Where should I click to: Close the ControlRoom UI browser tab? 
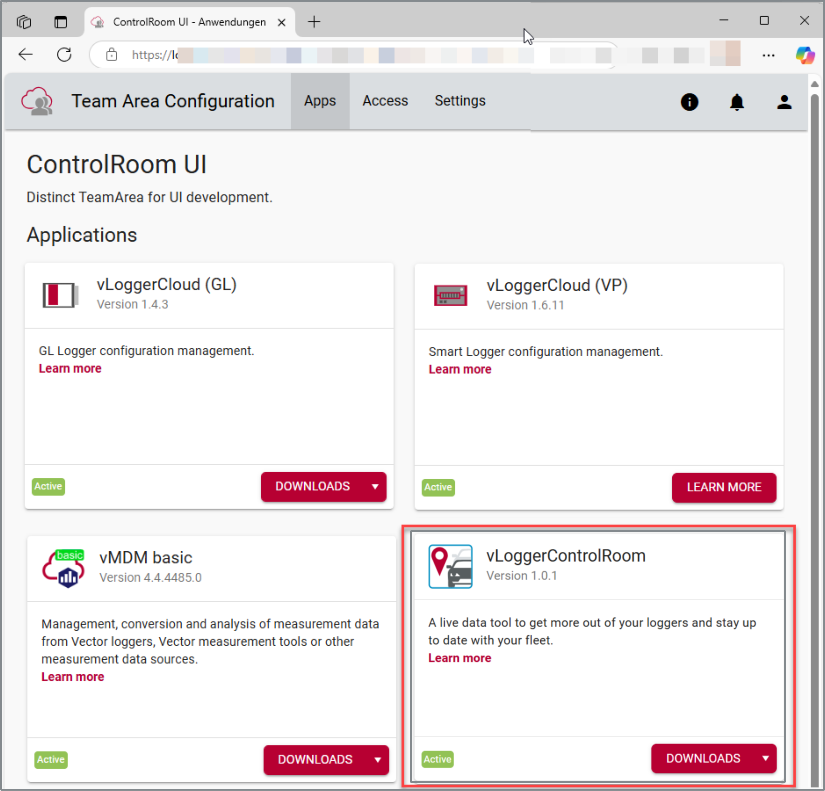[281, 22]
